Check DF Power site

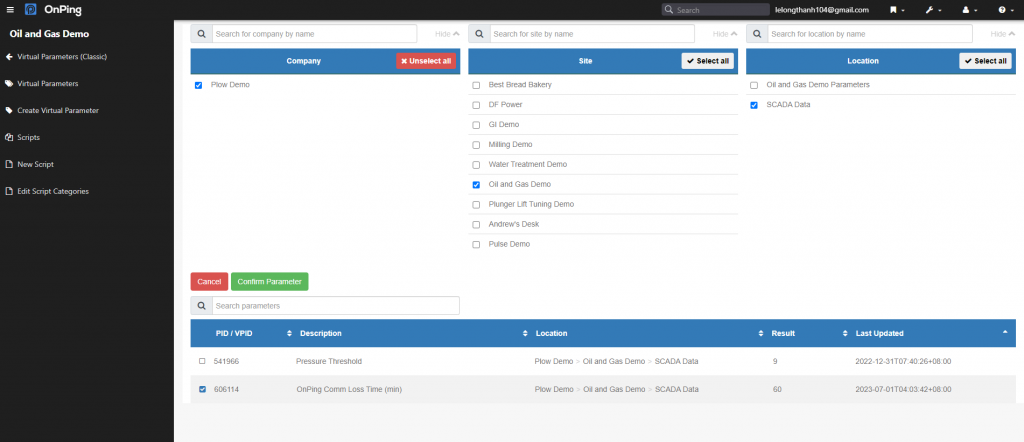[x=476, y=105]
